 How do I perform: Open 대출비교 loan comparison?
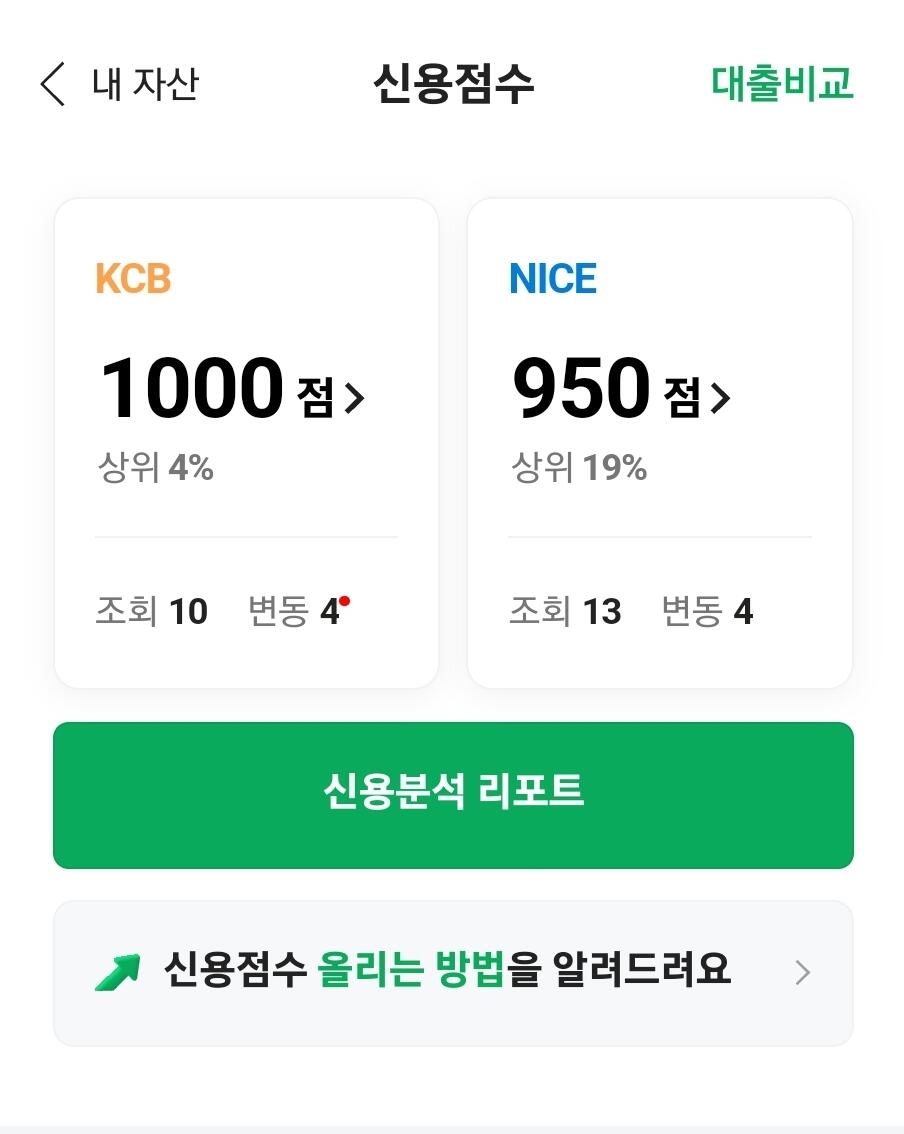click(x=782, y=84)
